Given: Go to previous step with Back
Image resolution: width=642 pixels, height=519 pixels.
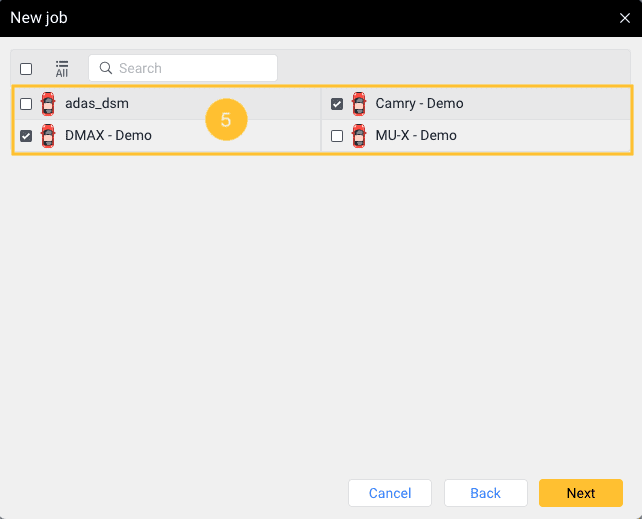Looking at the screenshot, I should tap(485, 493).
